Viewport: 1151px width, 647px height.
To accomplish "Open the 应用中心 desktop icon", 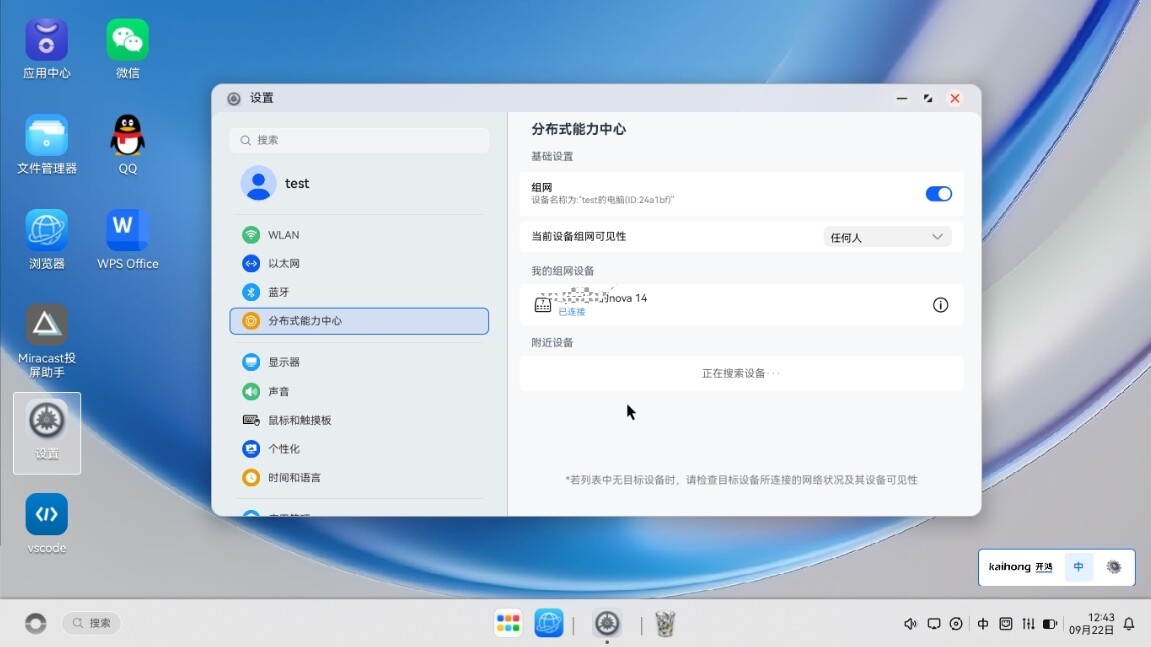I will [x=46, y=48].
